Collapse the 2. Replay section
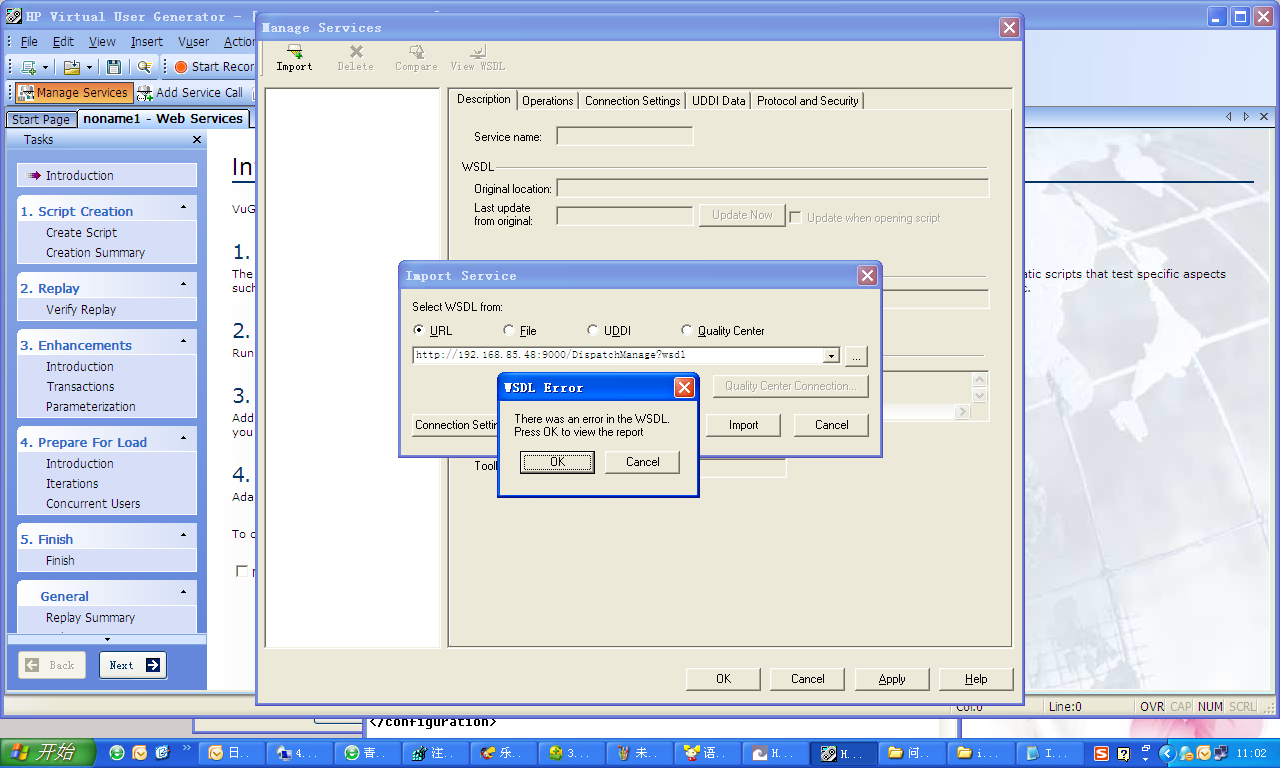1280x768 pixels. click(183, 285)
